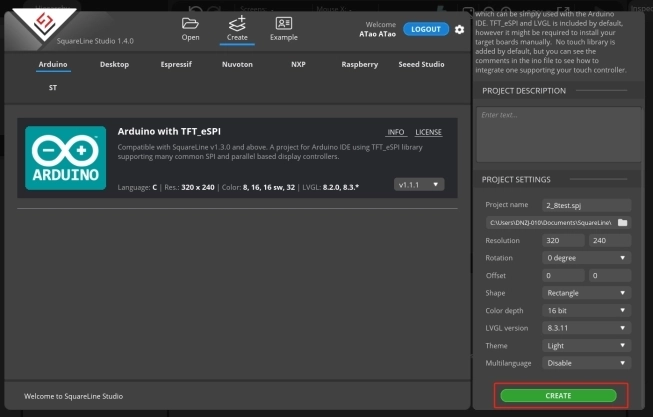Switch to the Espressif tab
Image resolution: width=653 pixels, height=417 pixels.
[178, 65]
